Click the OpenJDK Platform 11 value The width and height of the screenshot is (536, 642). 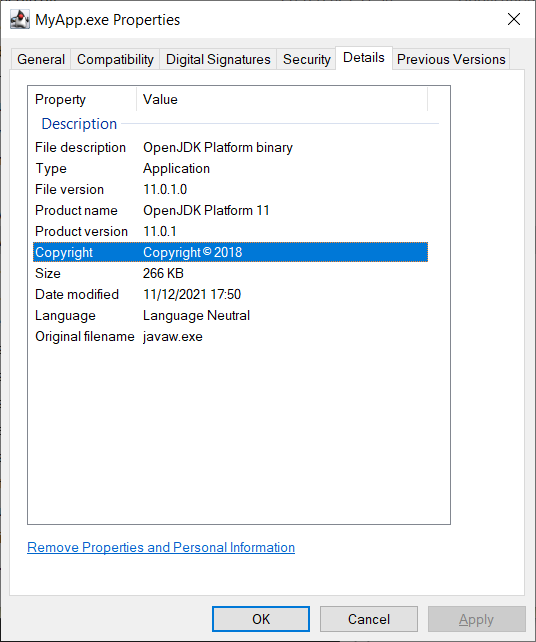point(206,210)
